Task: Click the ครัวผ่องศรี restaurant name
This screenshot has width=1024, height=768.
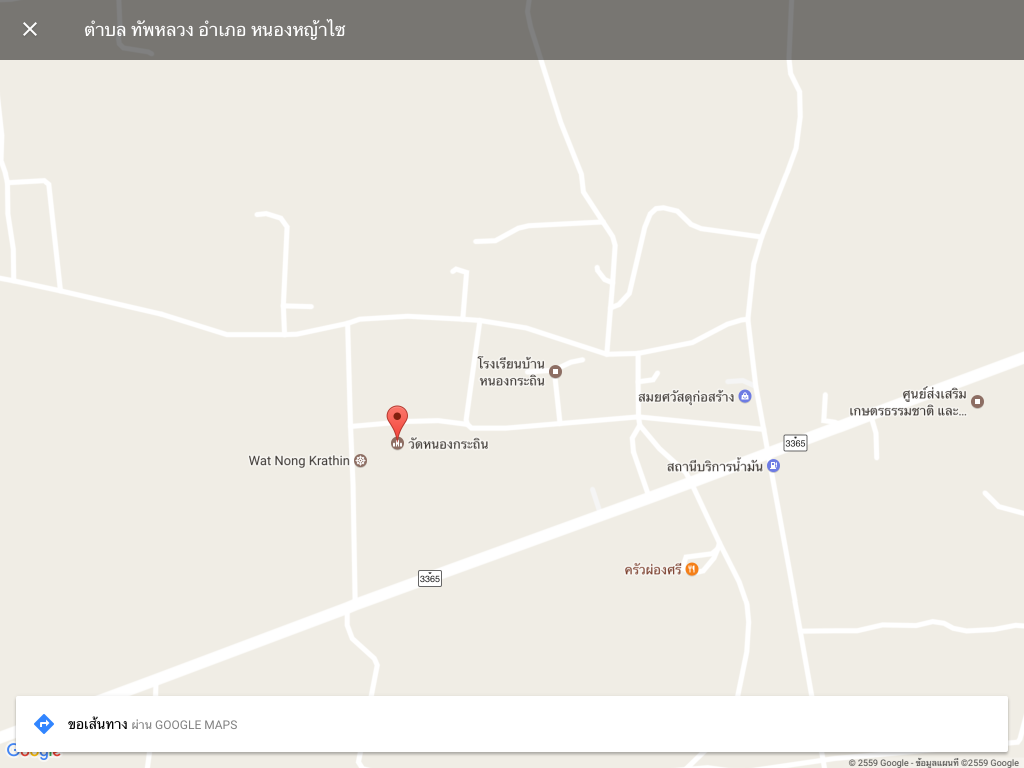Action: tap(652, 569)
